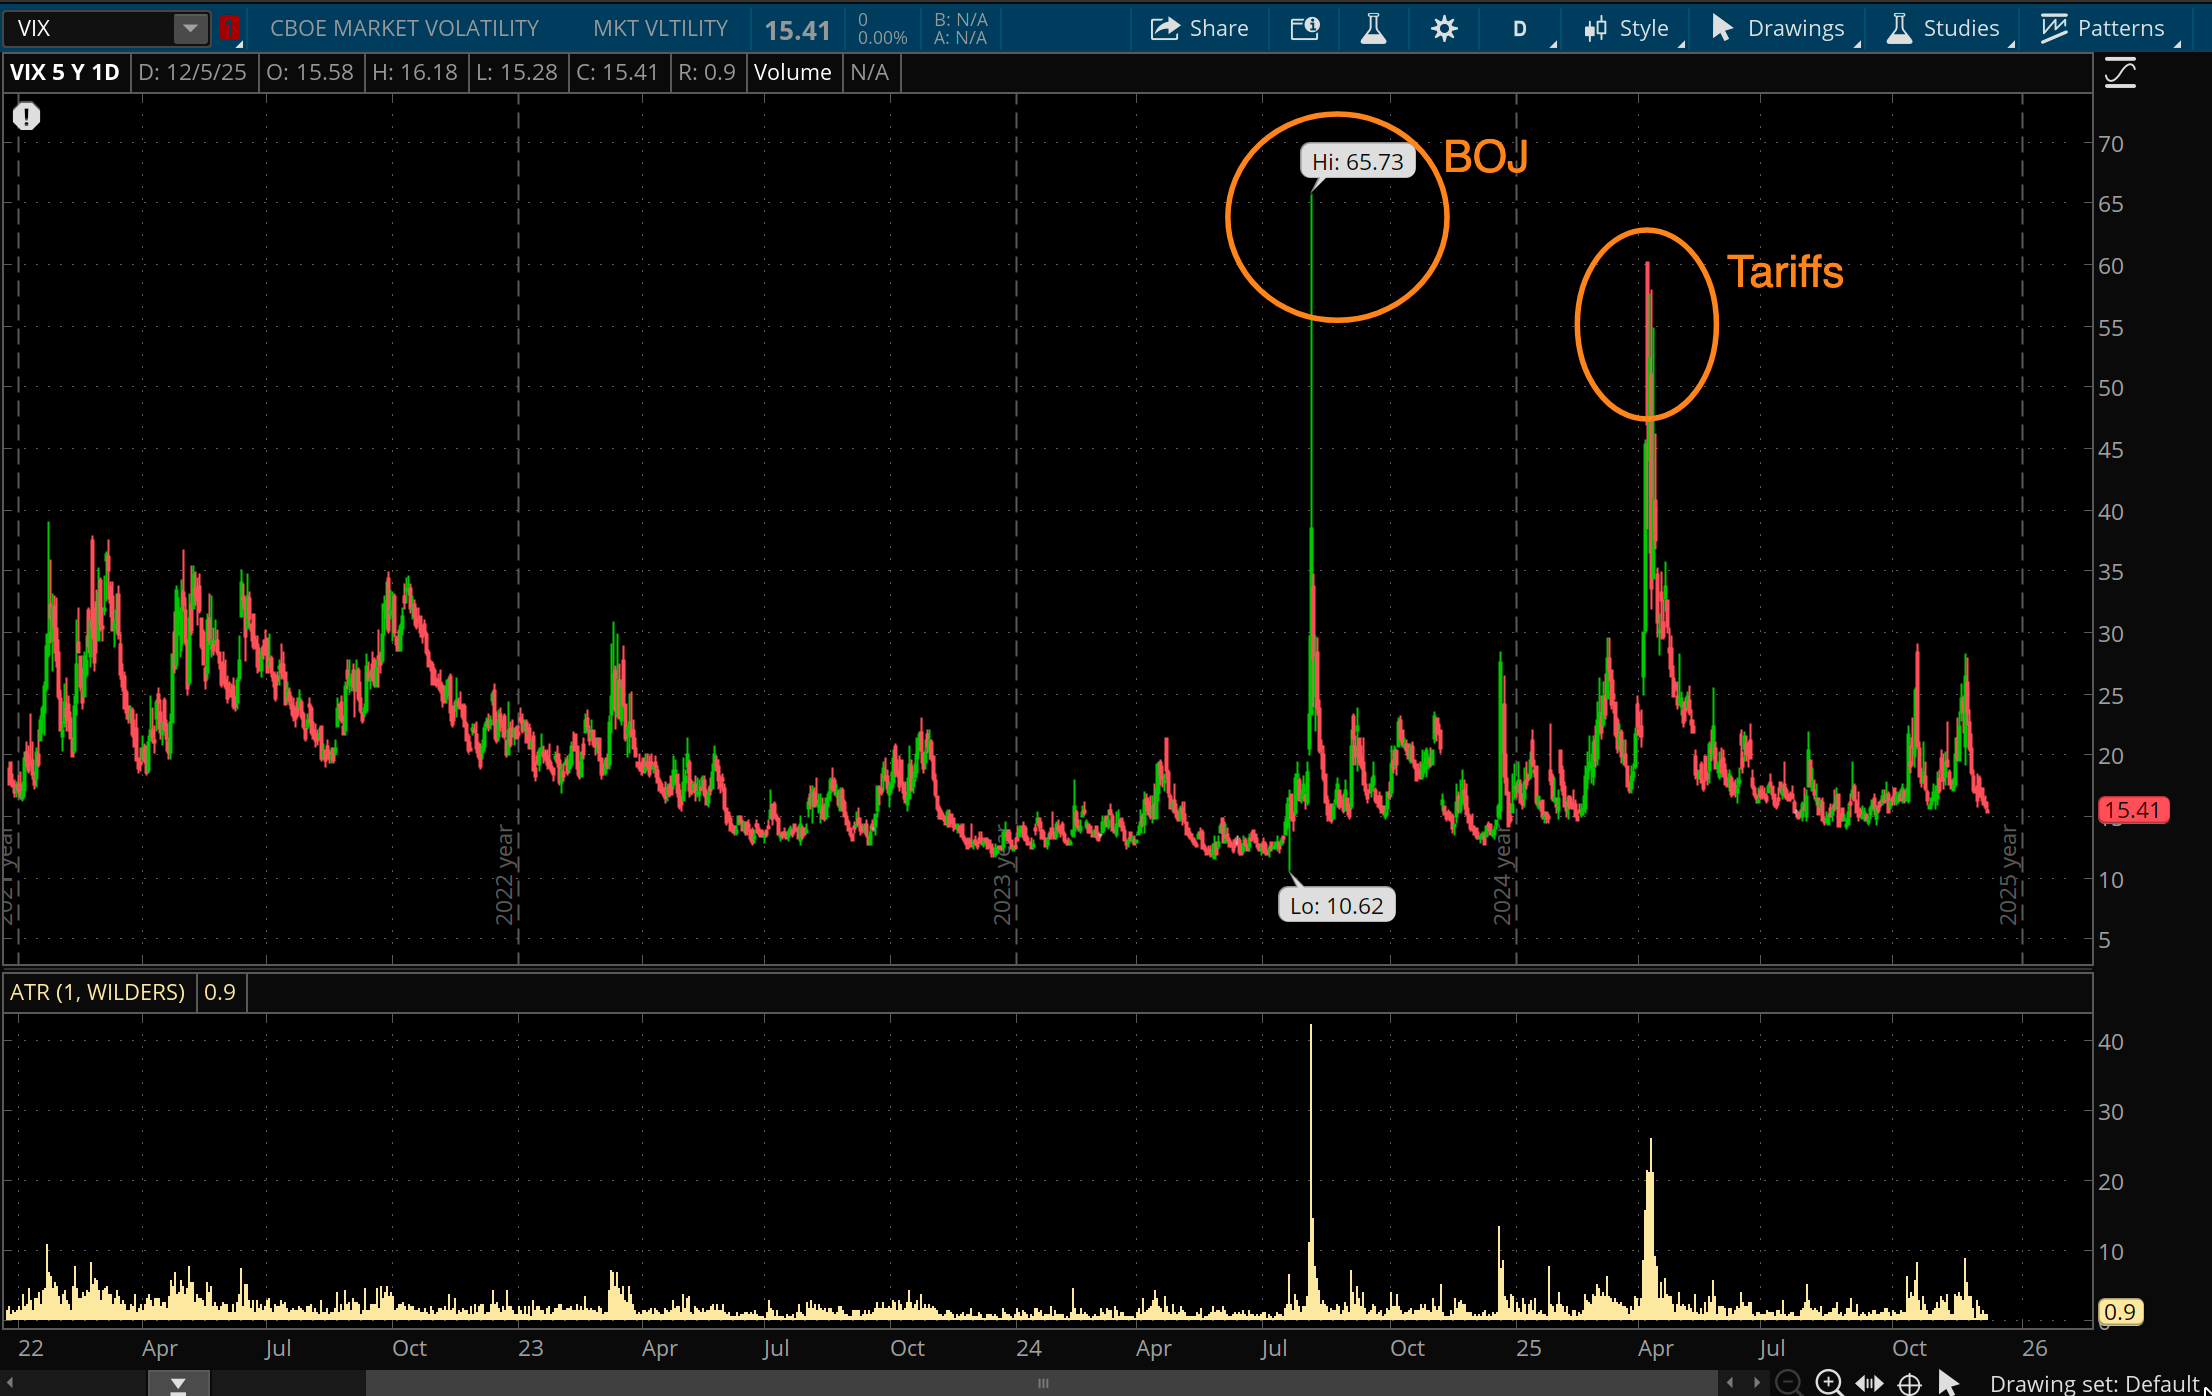Click the flask lab icon in toolbar
Image resolution: width=2212 pixels, height=1396 pixels.
(1373, 28)
